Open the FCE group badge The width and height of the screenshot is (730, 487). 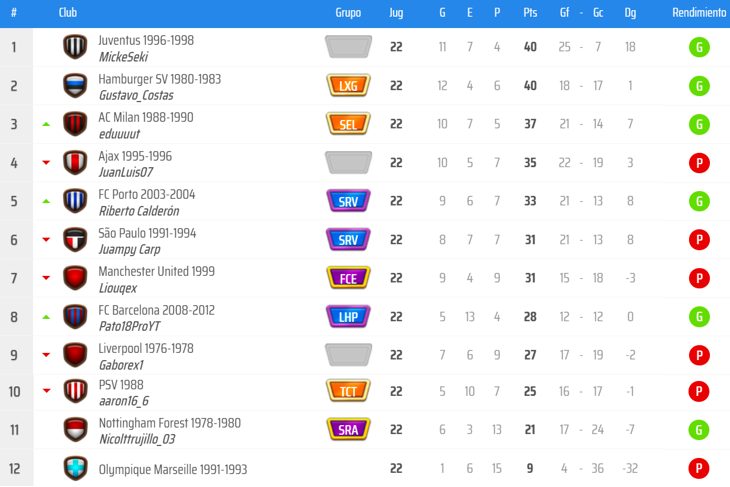[x=348, y=278]
